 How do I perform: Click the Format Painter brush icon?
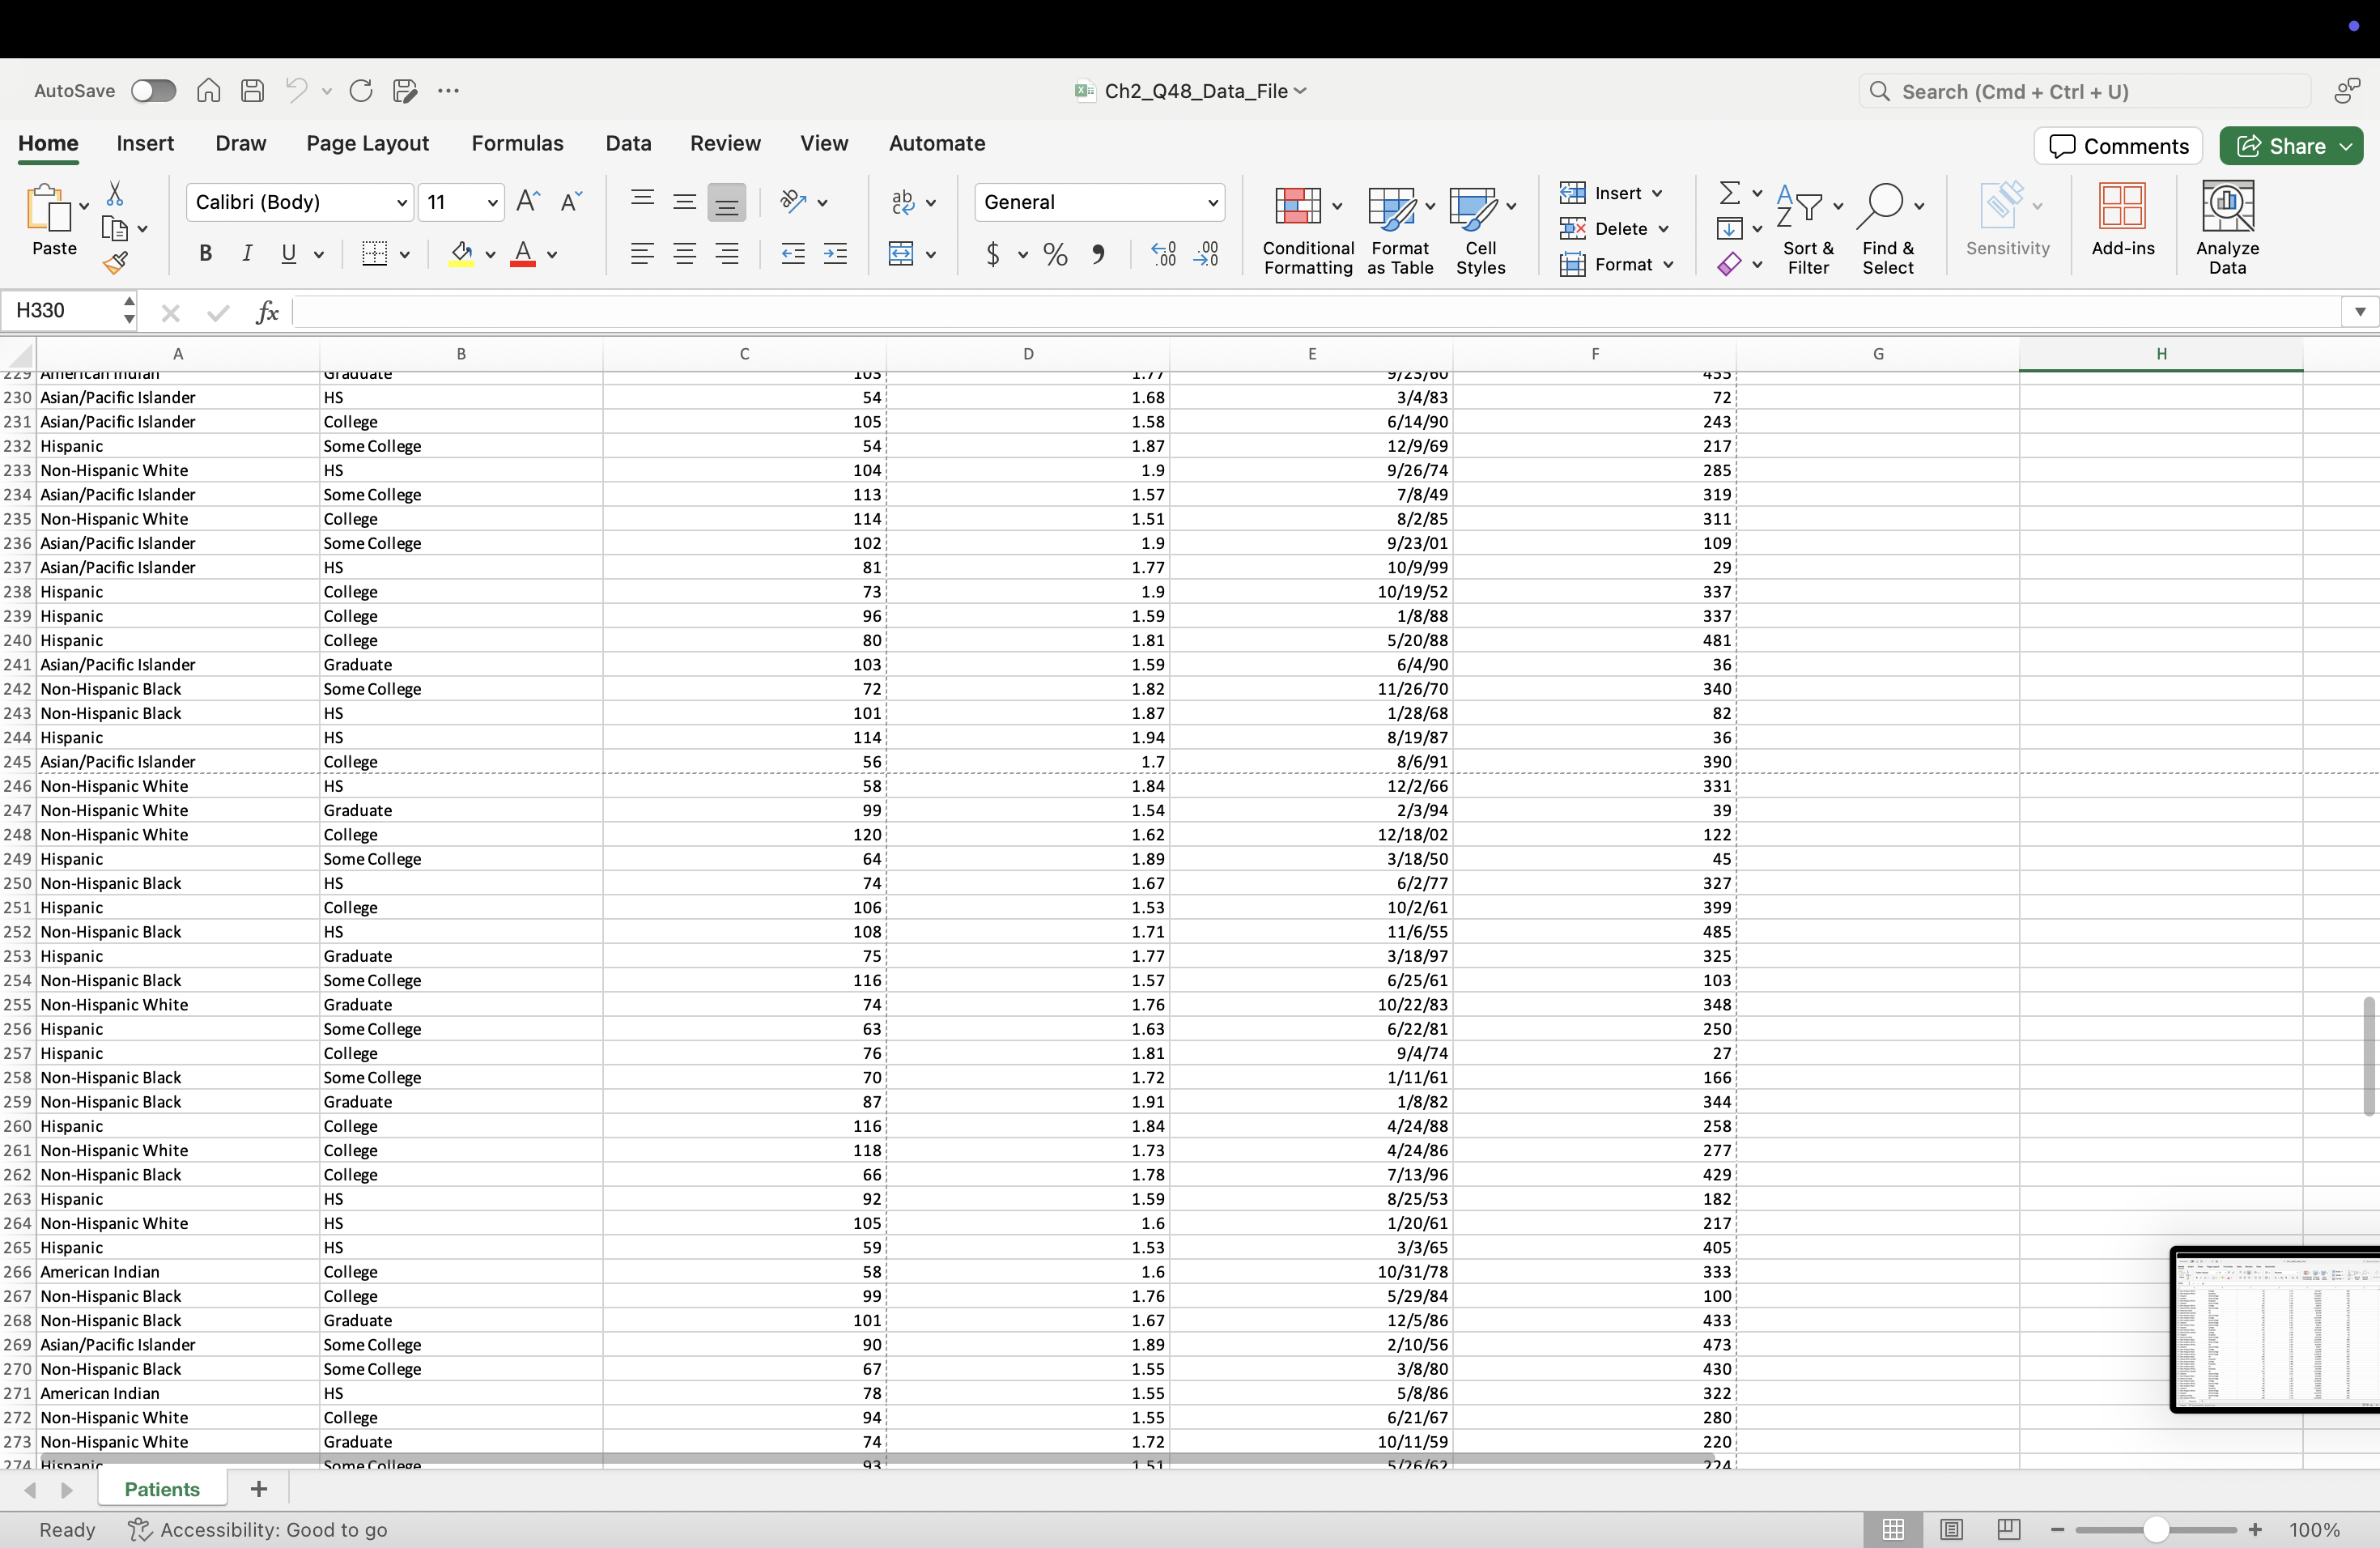coord(115,264)
